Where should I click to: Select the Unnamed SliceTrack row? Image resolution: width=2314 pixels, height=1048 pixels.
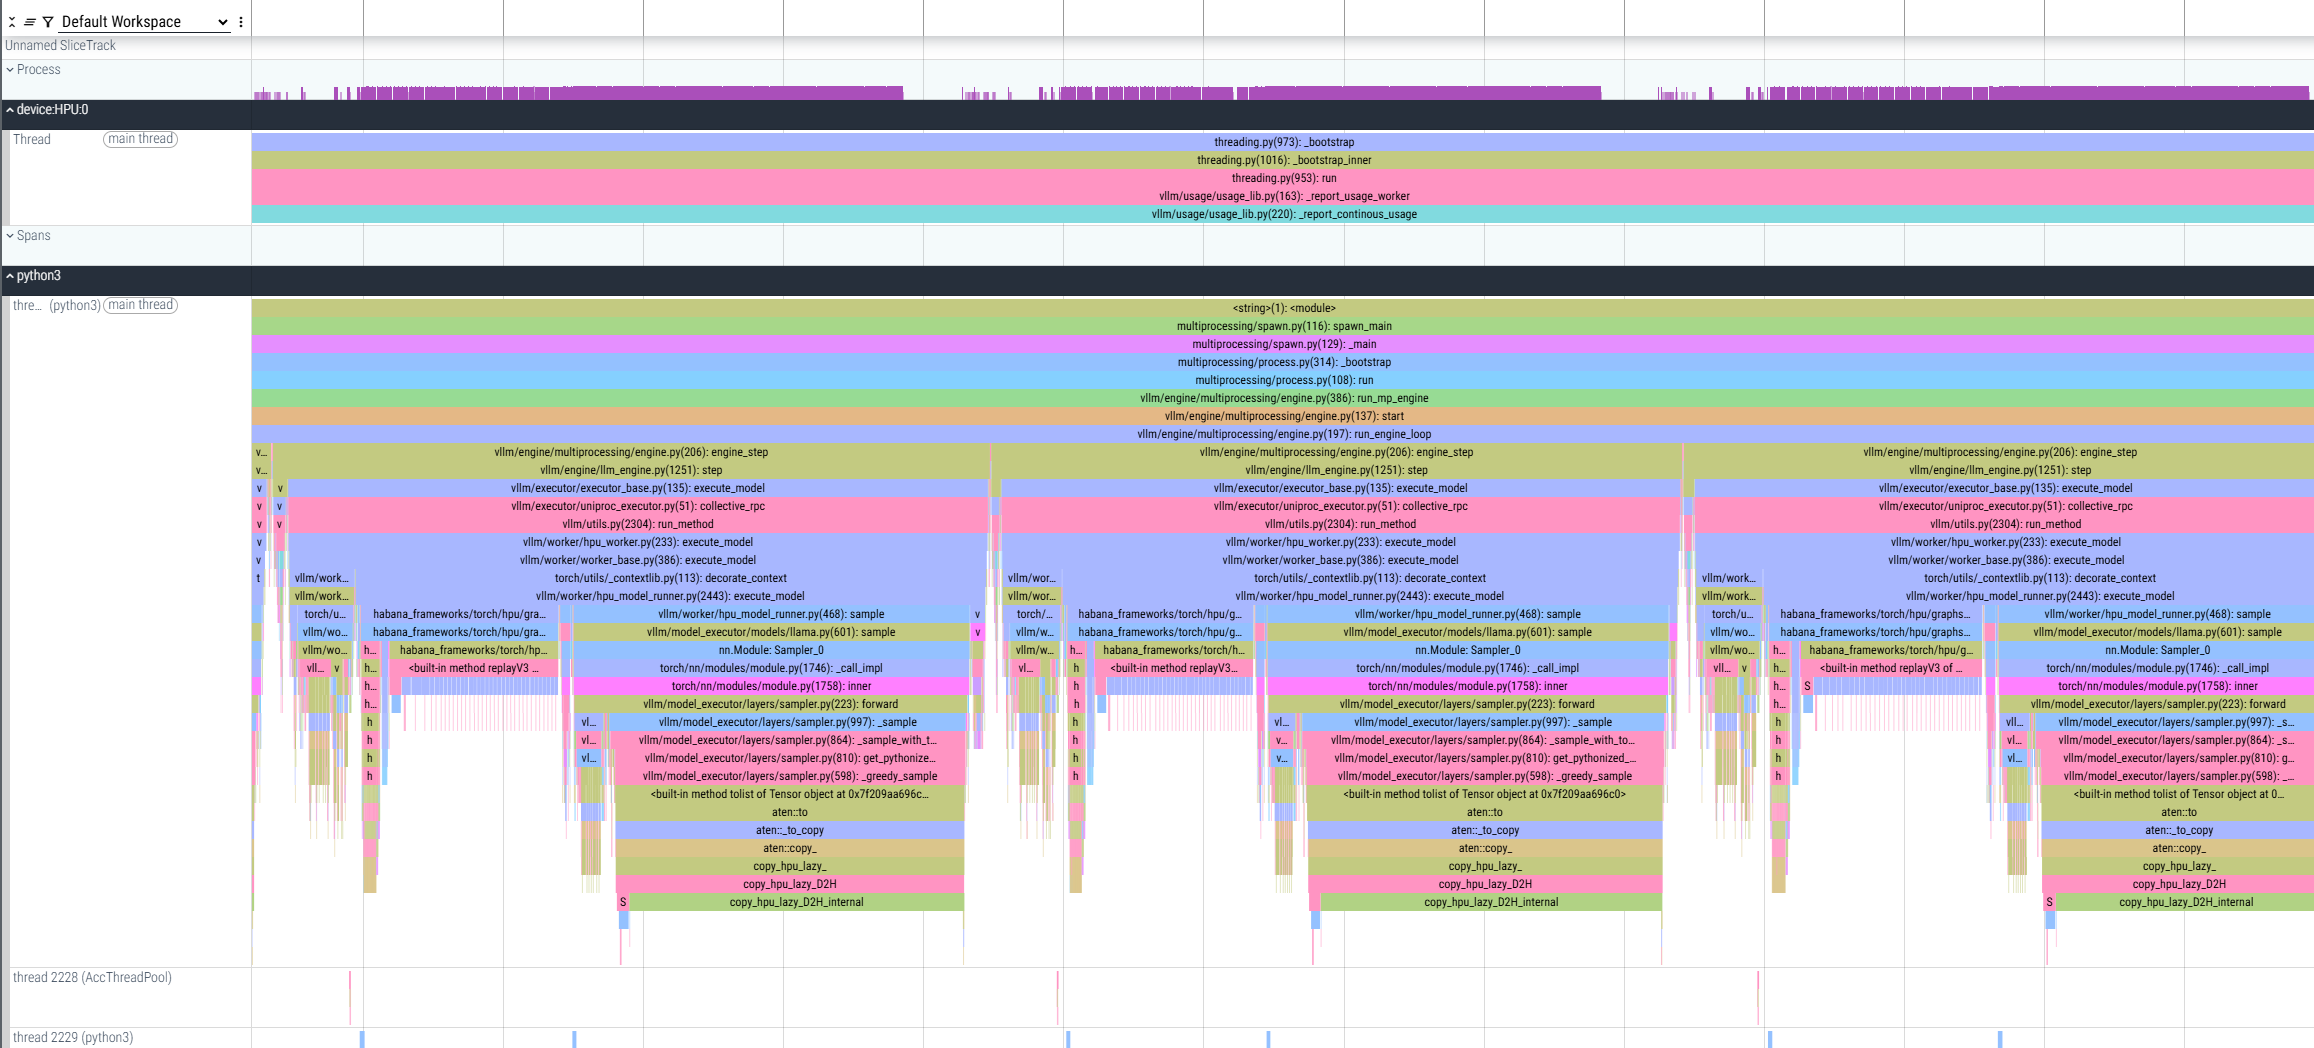(60, 46)
